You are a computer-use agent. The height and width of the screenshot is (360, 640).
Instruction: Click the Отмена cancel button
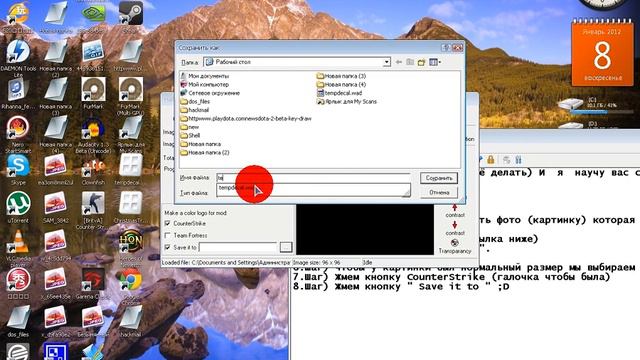tap(439, 192)
